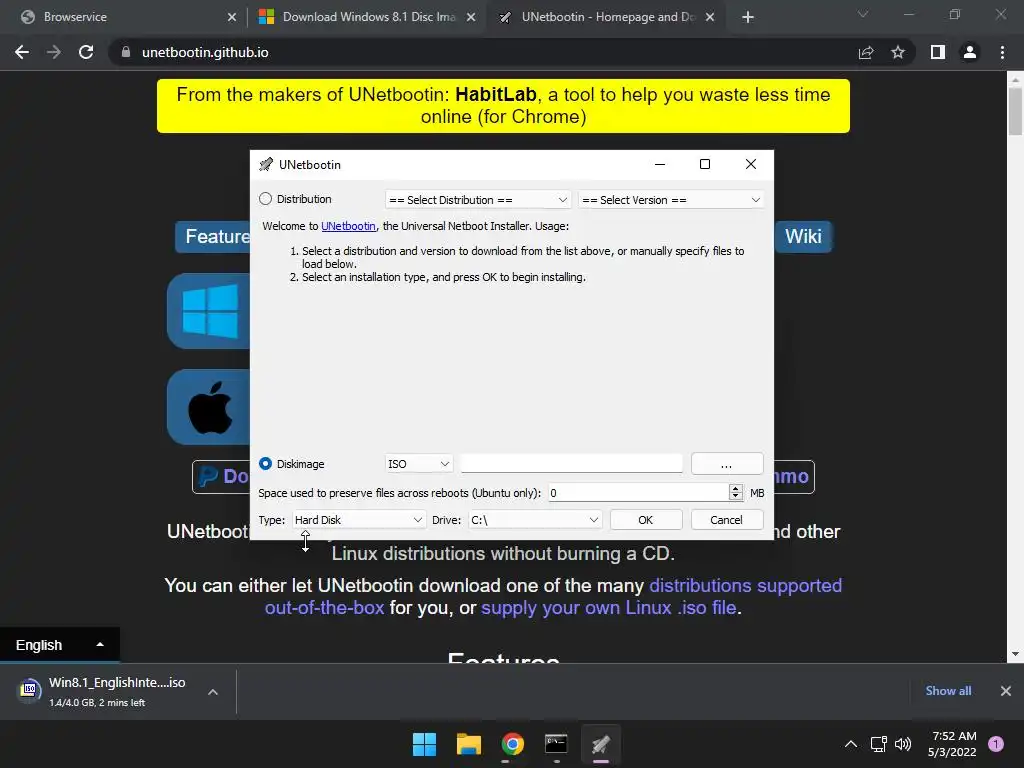This screenshot has width=1024, height=768.
Task: Bookmark this page with star icon
Action: pyautogui.click(x=898, y=52)
